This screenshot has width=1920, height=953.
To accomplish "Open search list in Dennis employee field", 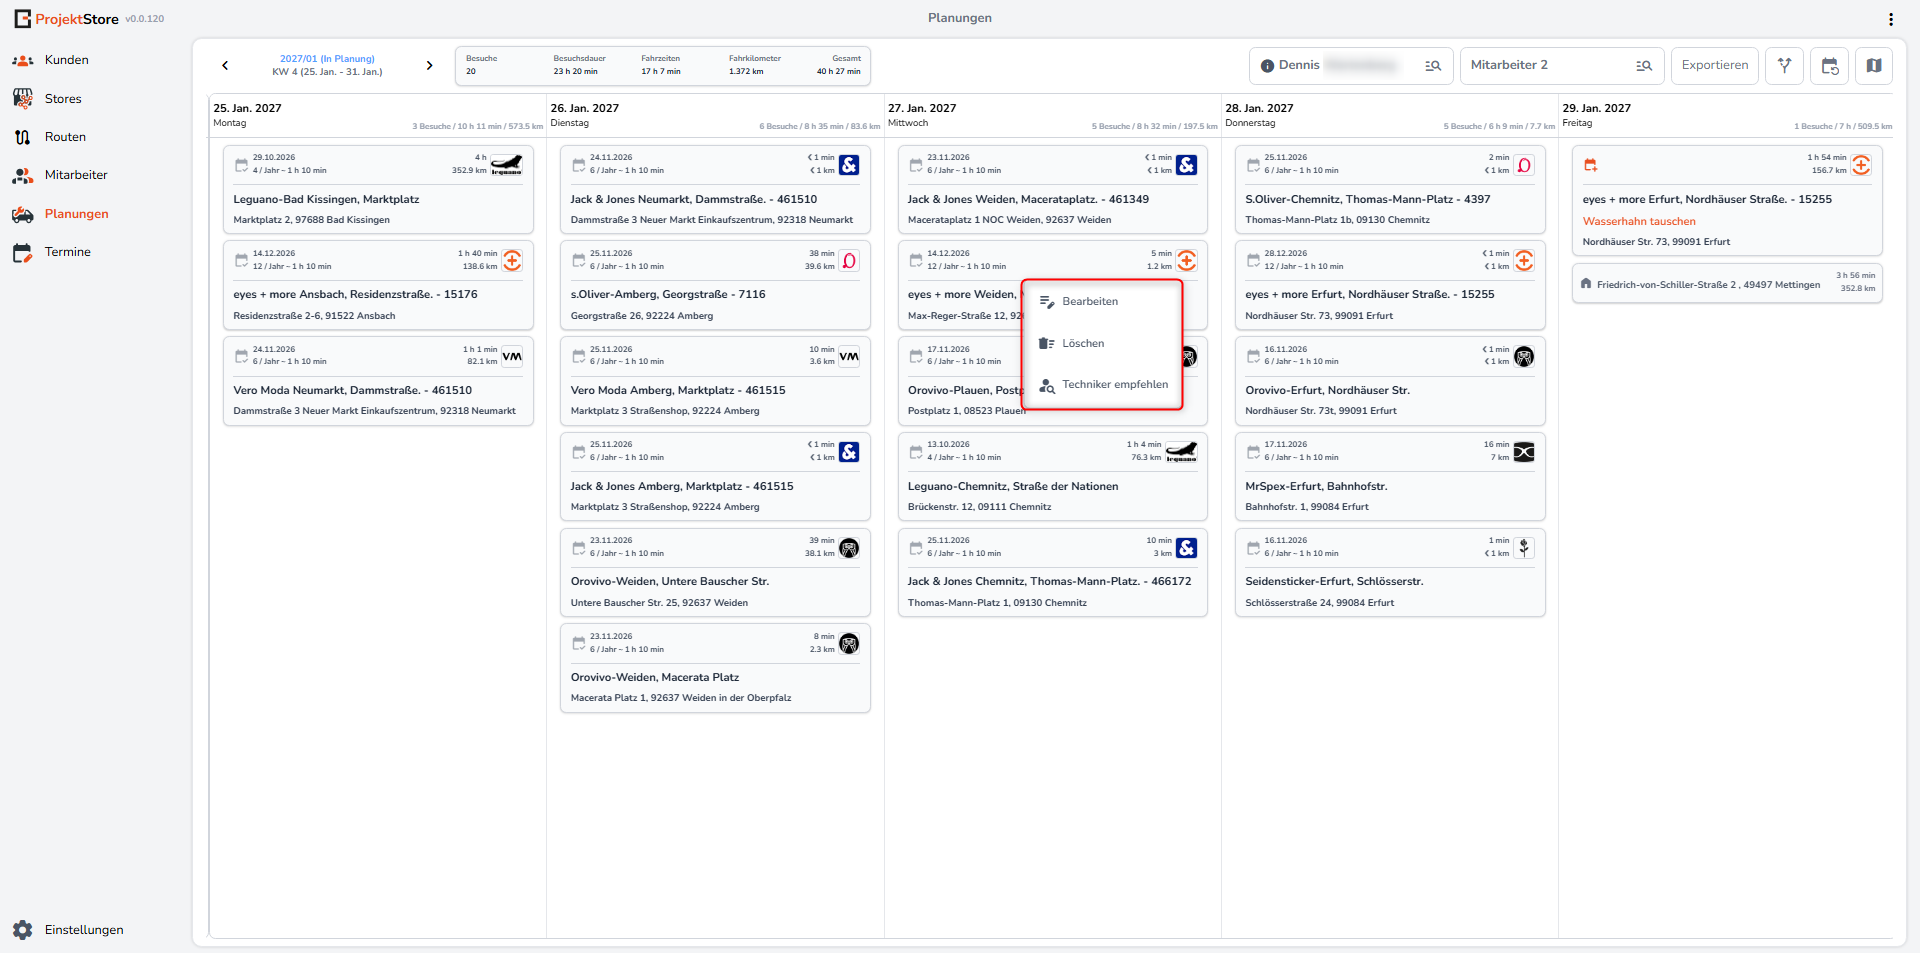I will [1432, 66].
